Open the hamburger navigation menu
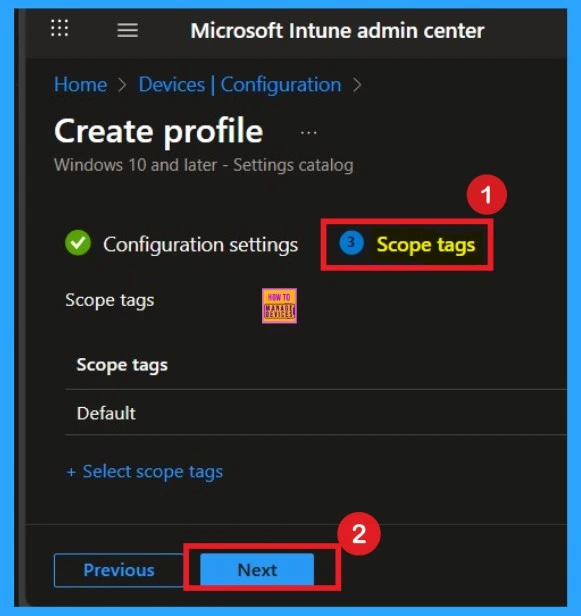581x616 pixels. tap(128, 30)
